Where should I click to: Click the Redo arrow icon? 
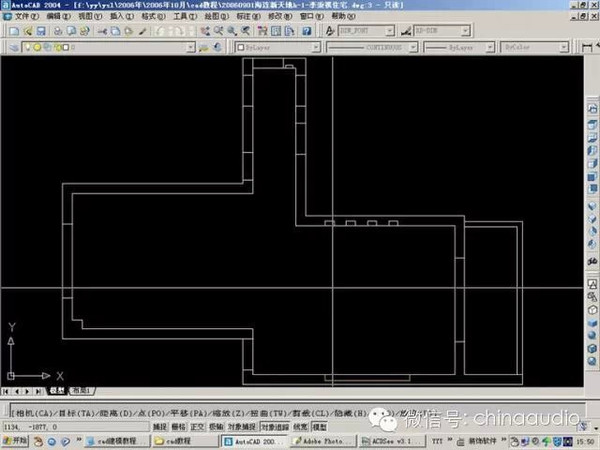coord(177,31)
